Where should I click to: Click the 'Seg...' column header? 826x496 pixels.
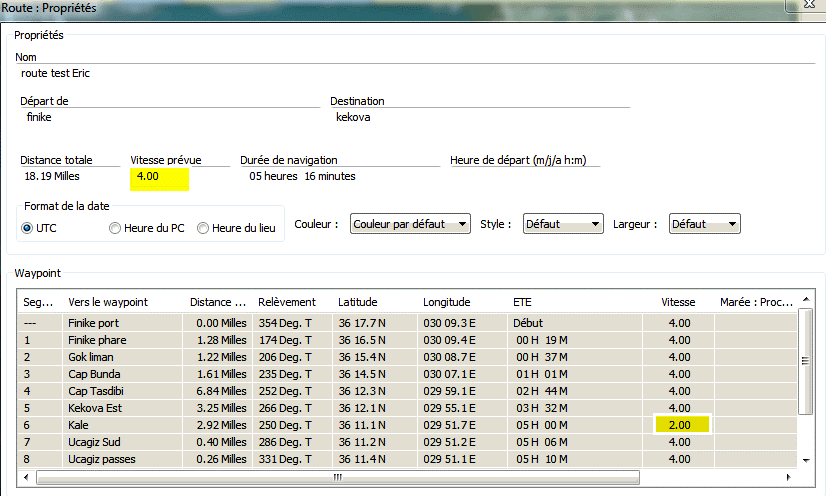pyautogui.click(x=38, y=302)
